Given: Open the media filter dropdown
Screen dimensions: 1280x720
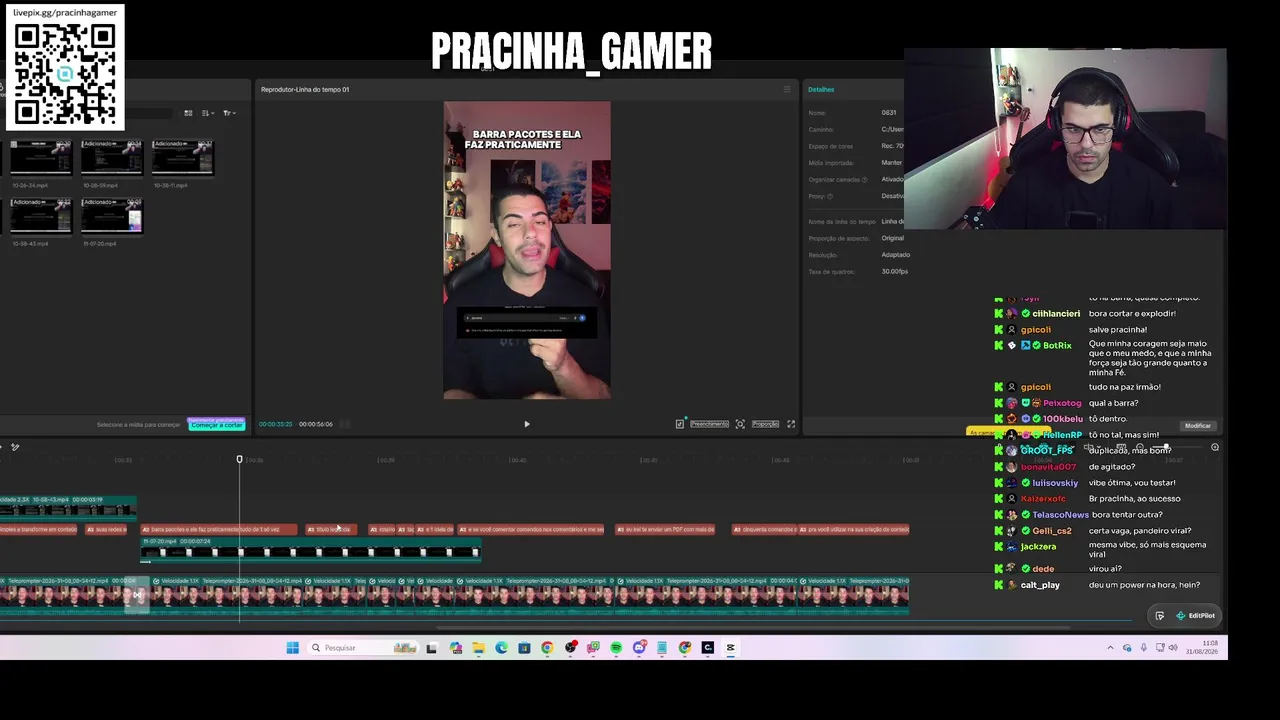Looking at the screenshot, I should tap(228, 113).
